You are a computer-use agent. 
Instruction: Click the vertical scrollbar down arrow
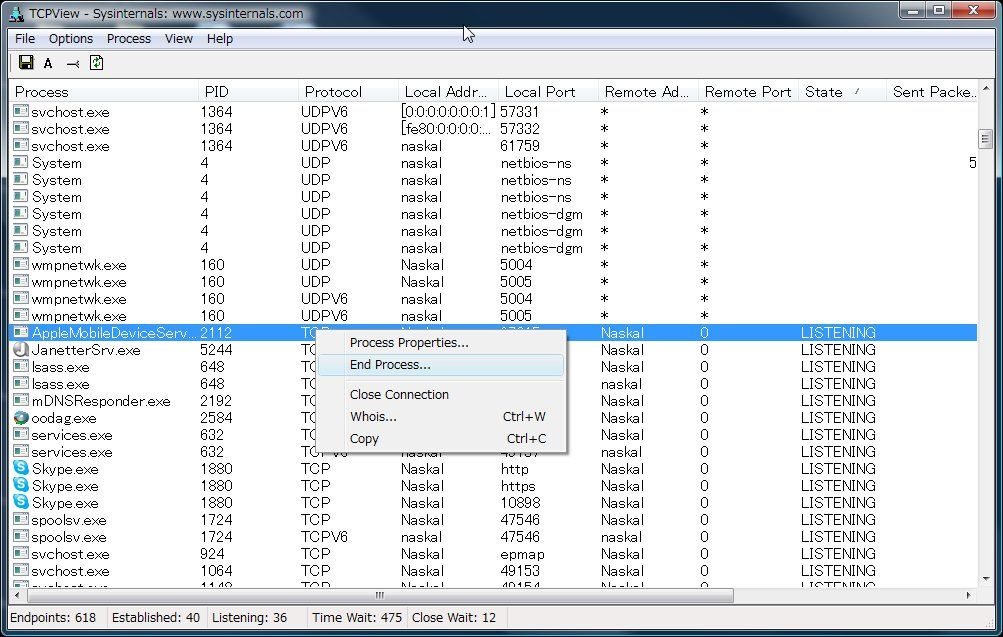point(986,579)
